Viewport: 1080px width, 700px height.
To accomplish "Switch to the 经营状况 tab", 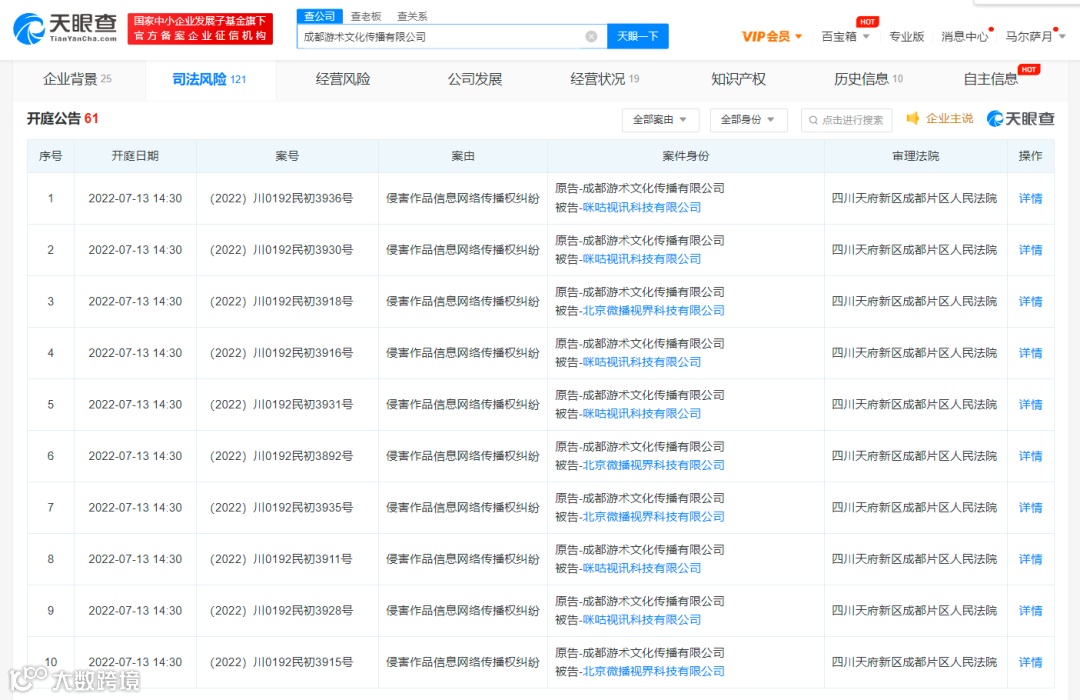I will click(x=605, y=79).
